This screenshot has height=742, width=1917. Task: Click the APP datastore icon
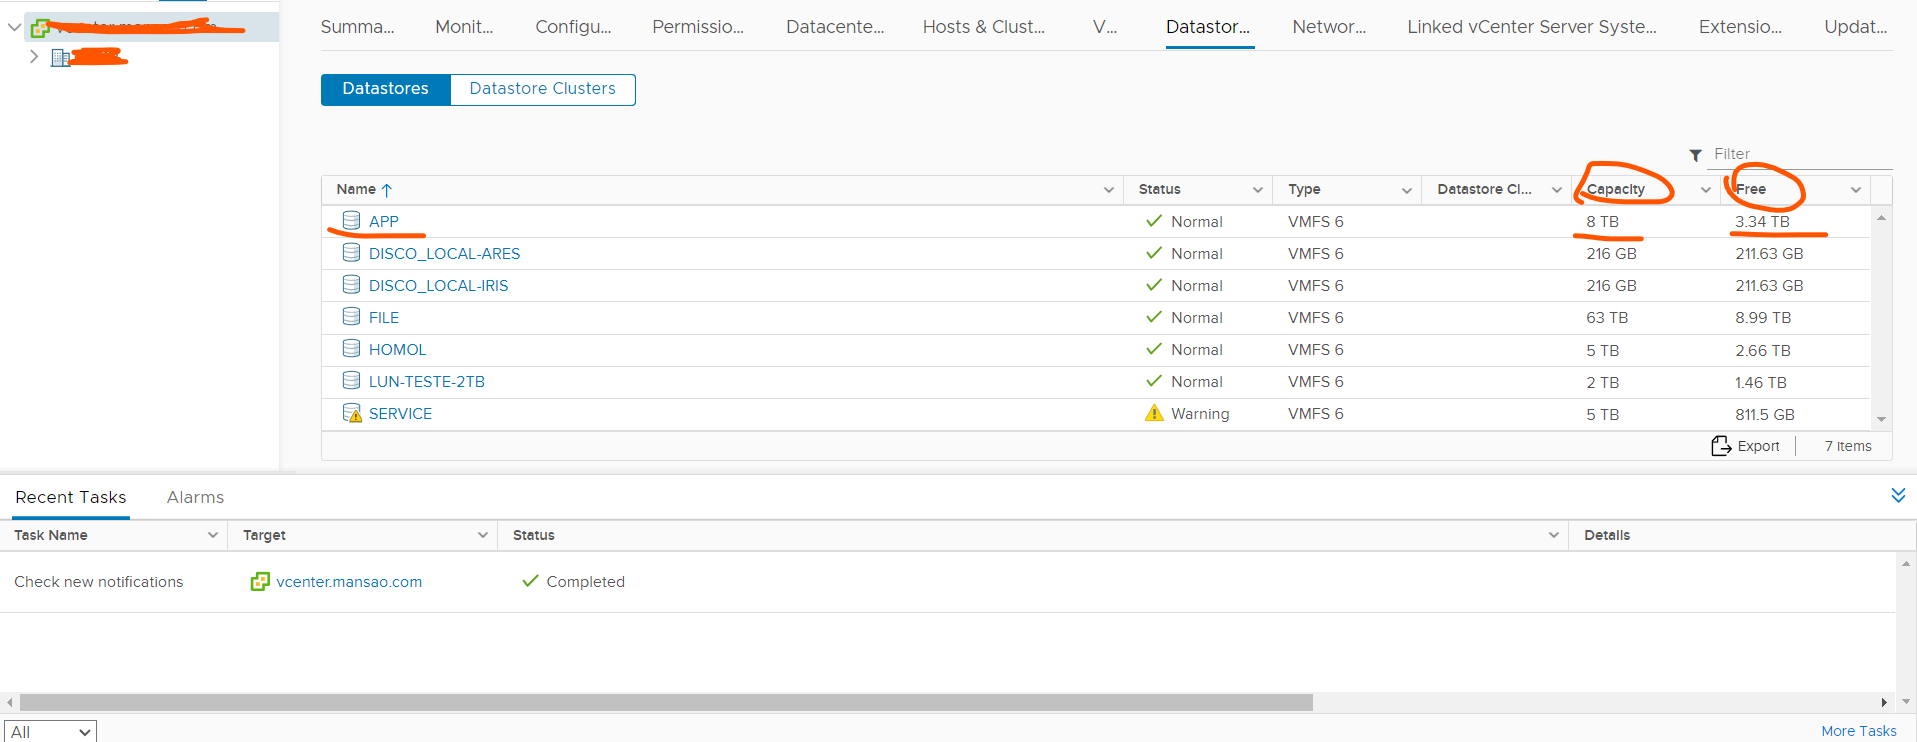click(x=351, y=221)
